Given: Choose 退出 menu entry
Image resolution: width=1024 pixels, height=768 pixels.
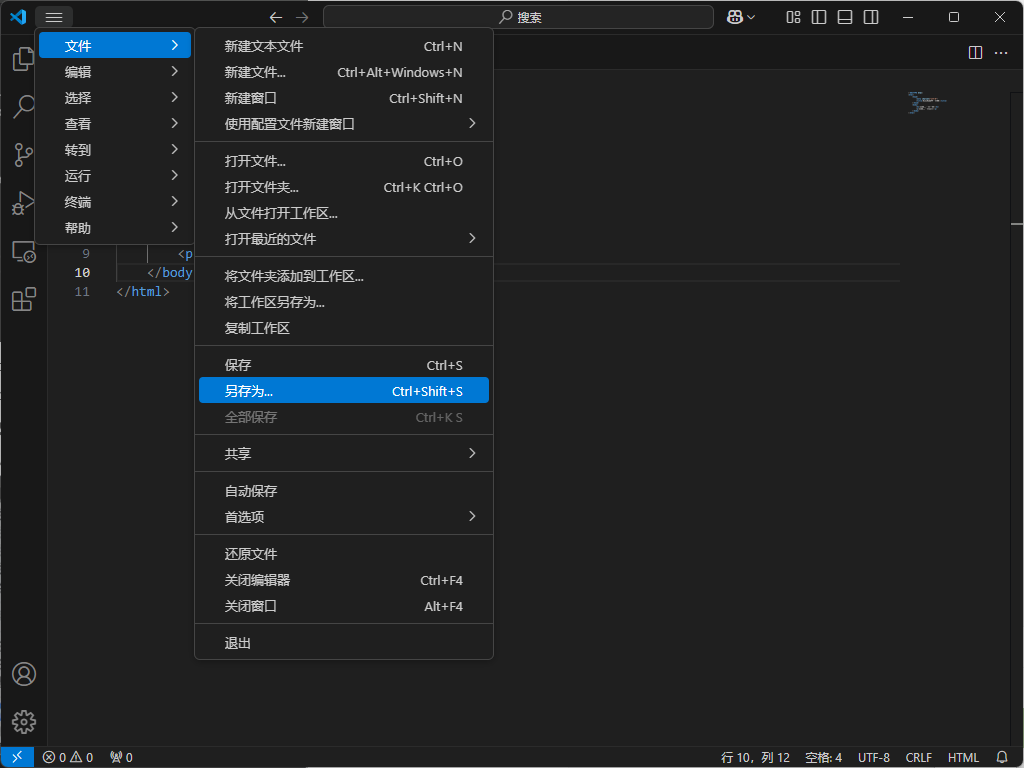Looking at the screenshot, I should [344, 643].
